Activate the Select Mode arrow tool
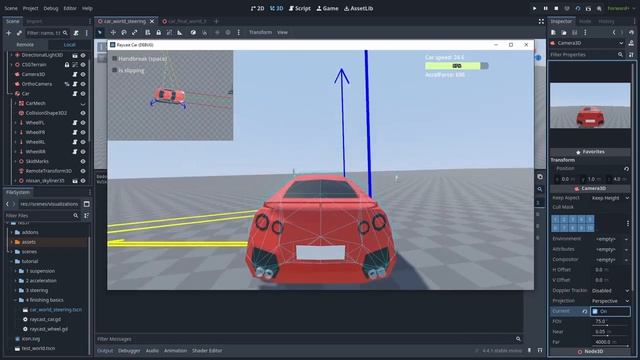 (x=100, y=32)
